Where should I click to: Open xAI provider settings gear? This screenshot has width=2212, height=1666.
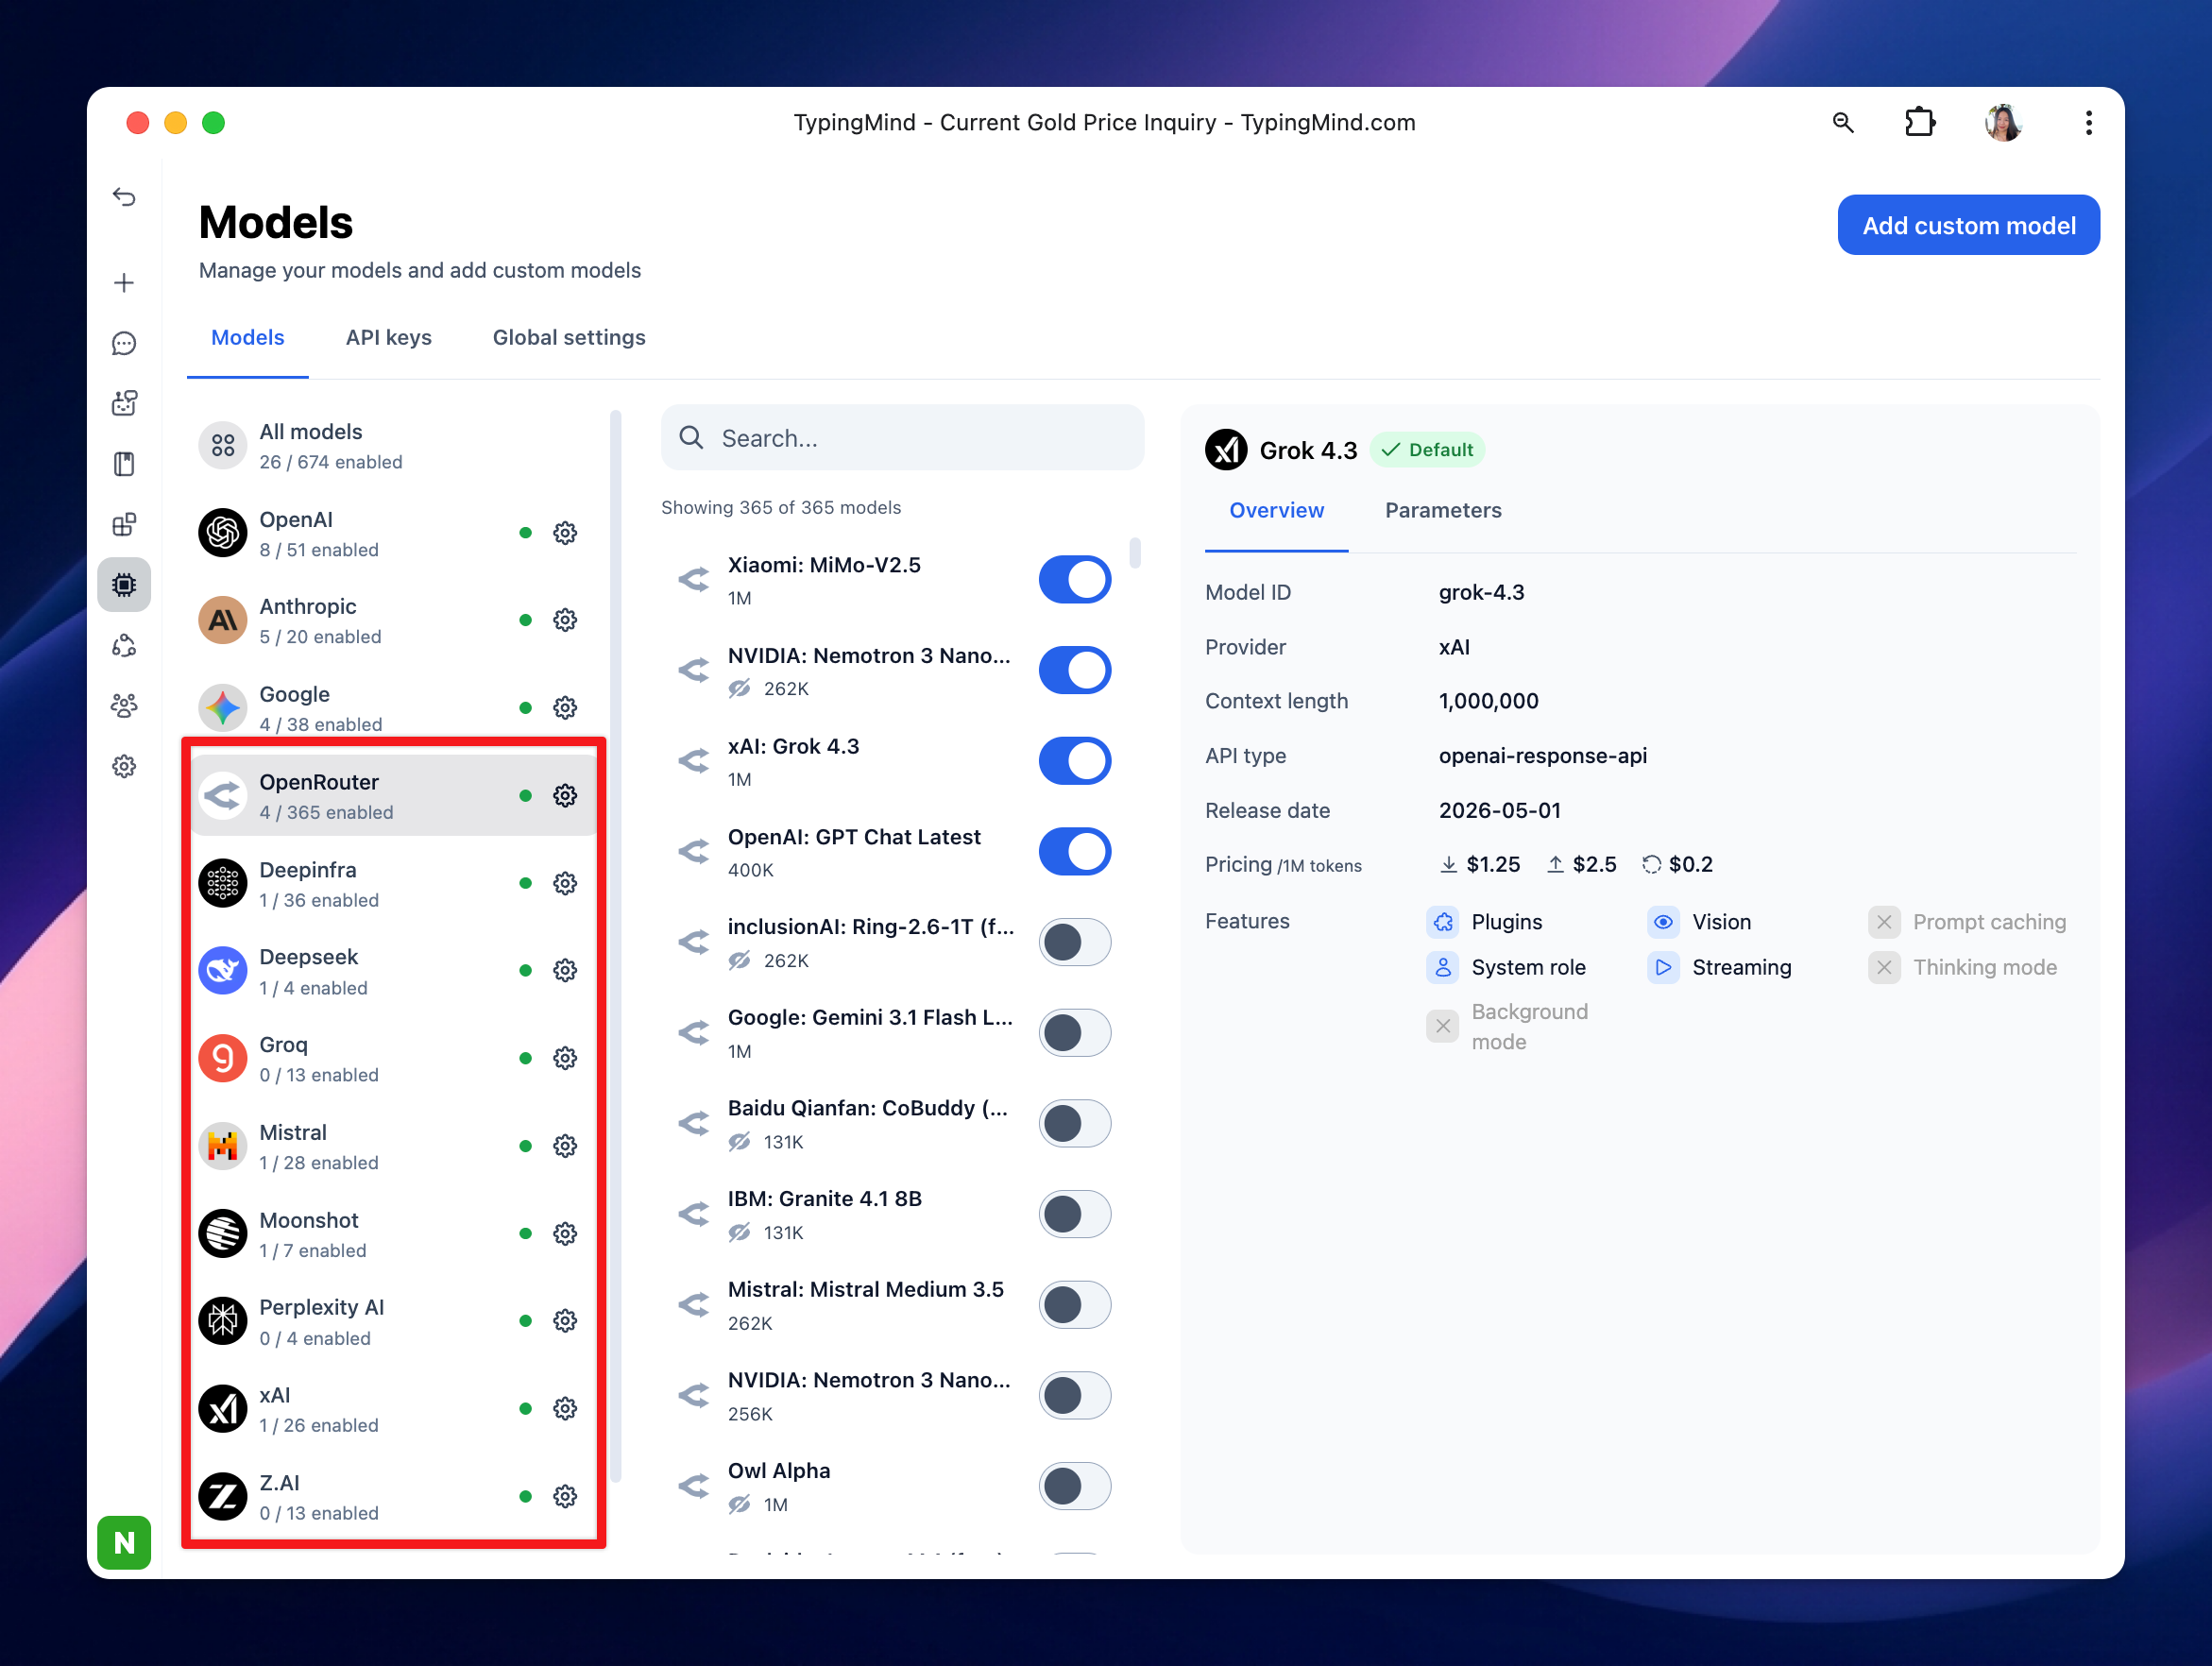[x=565, y=1409]
